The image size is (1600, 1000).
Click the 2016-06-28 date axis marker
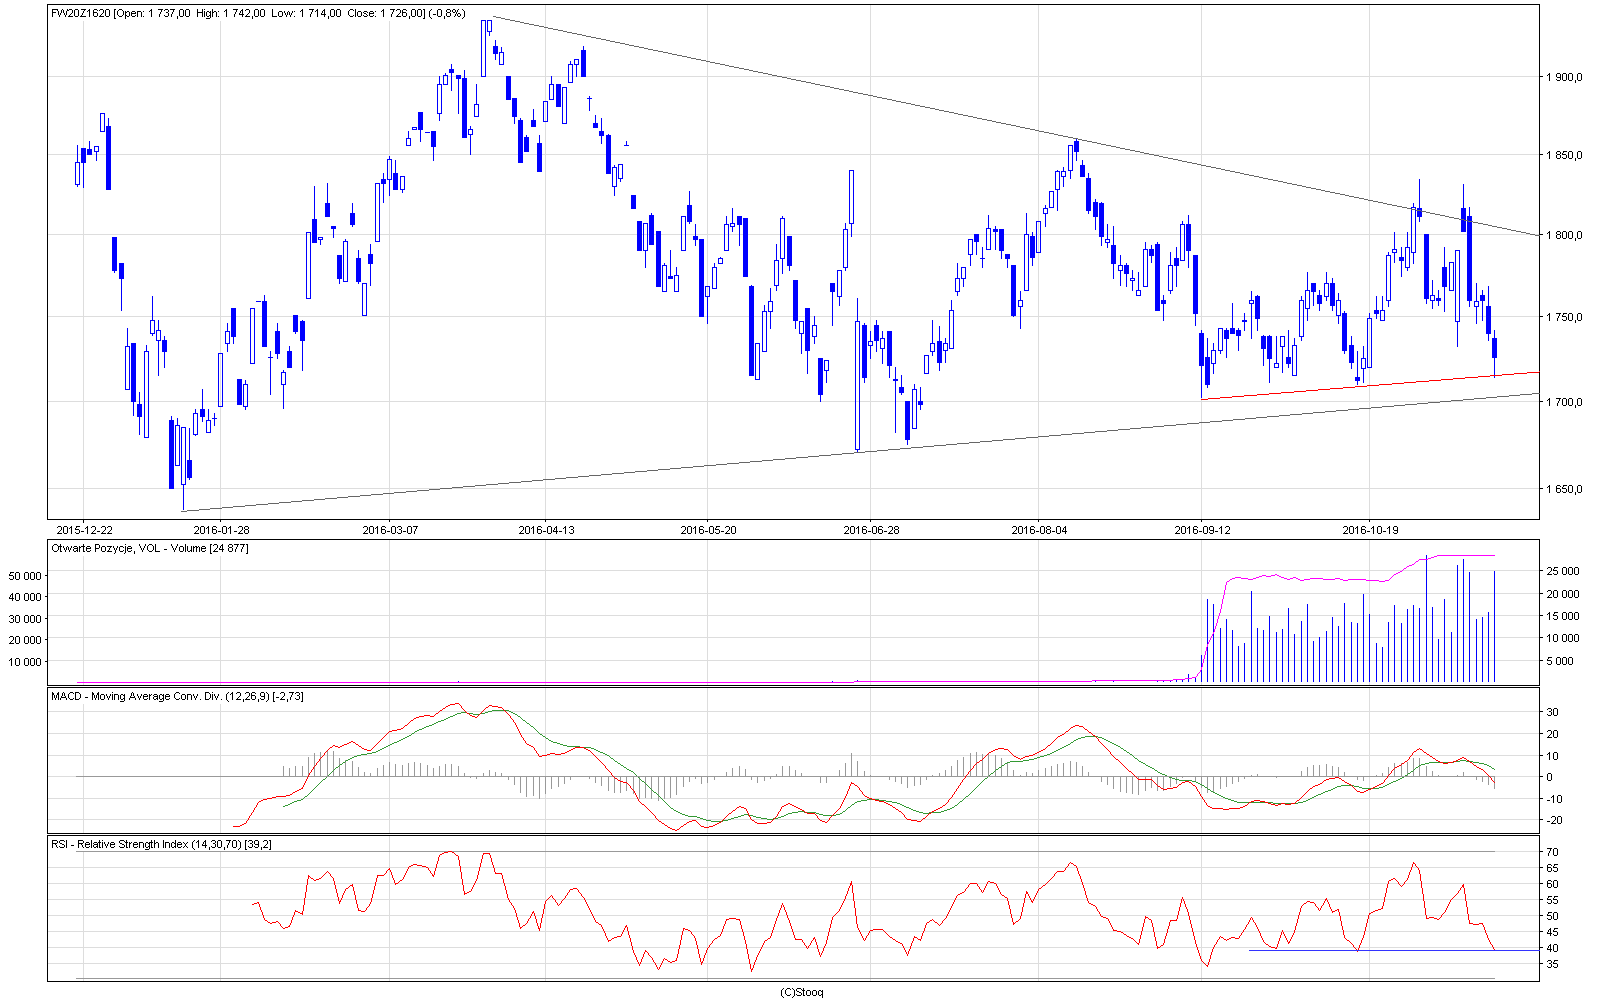(871, 530)
